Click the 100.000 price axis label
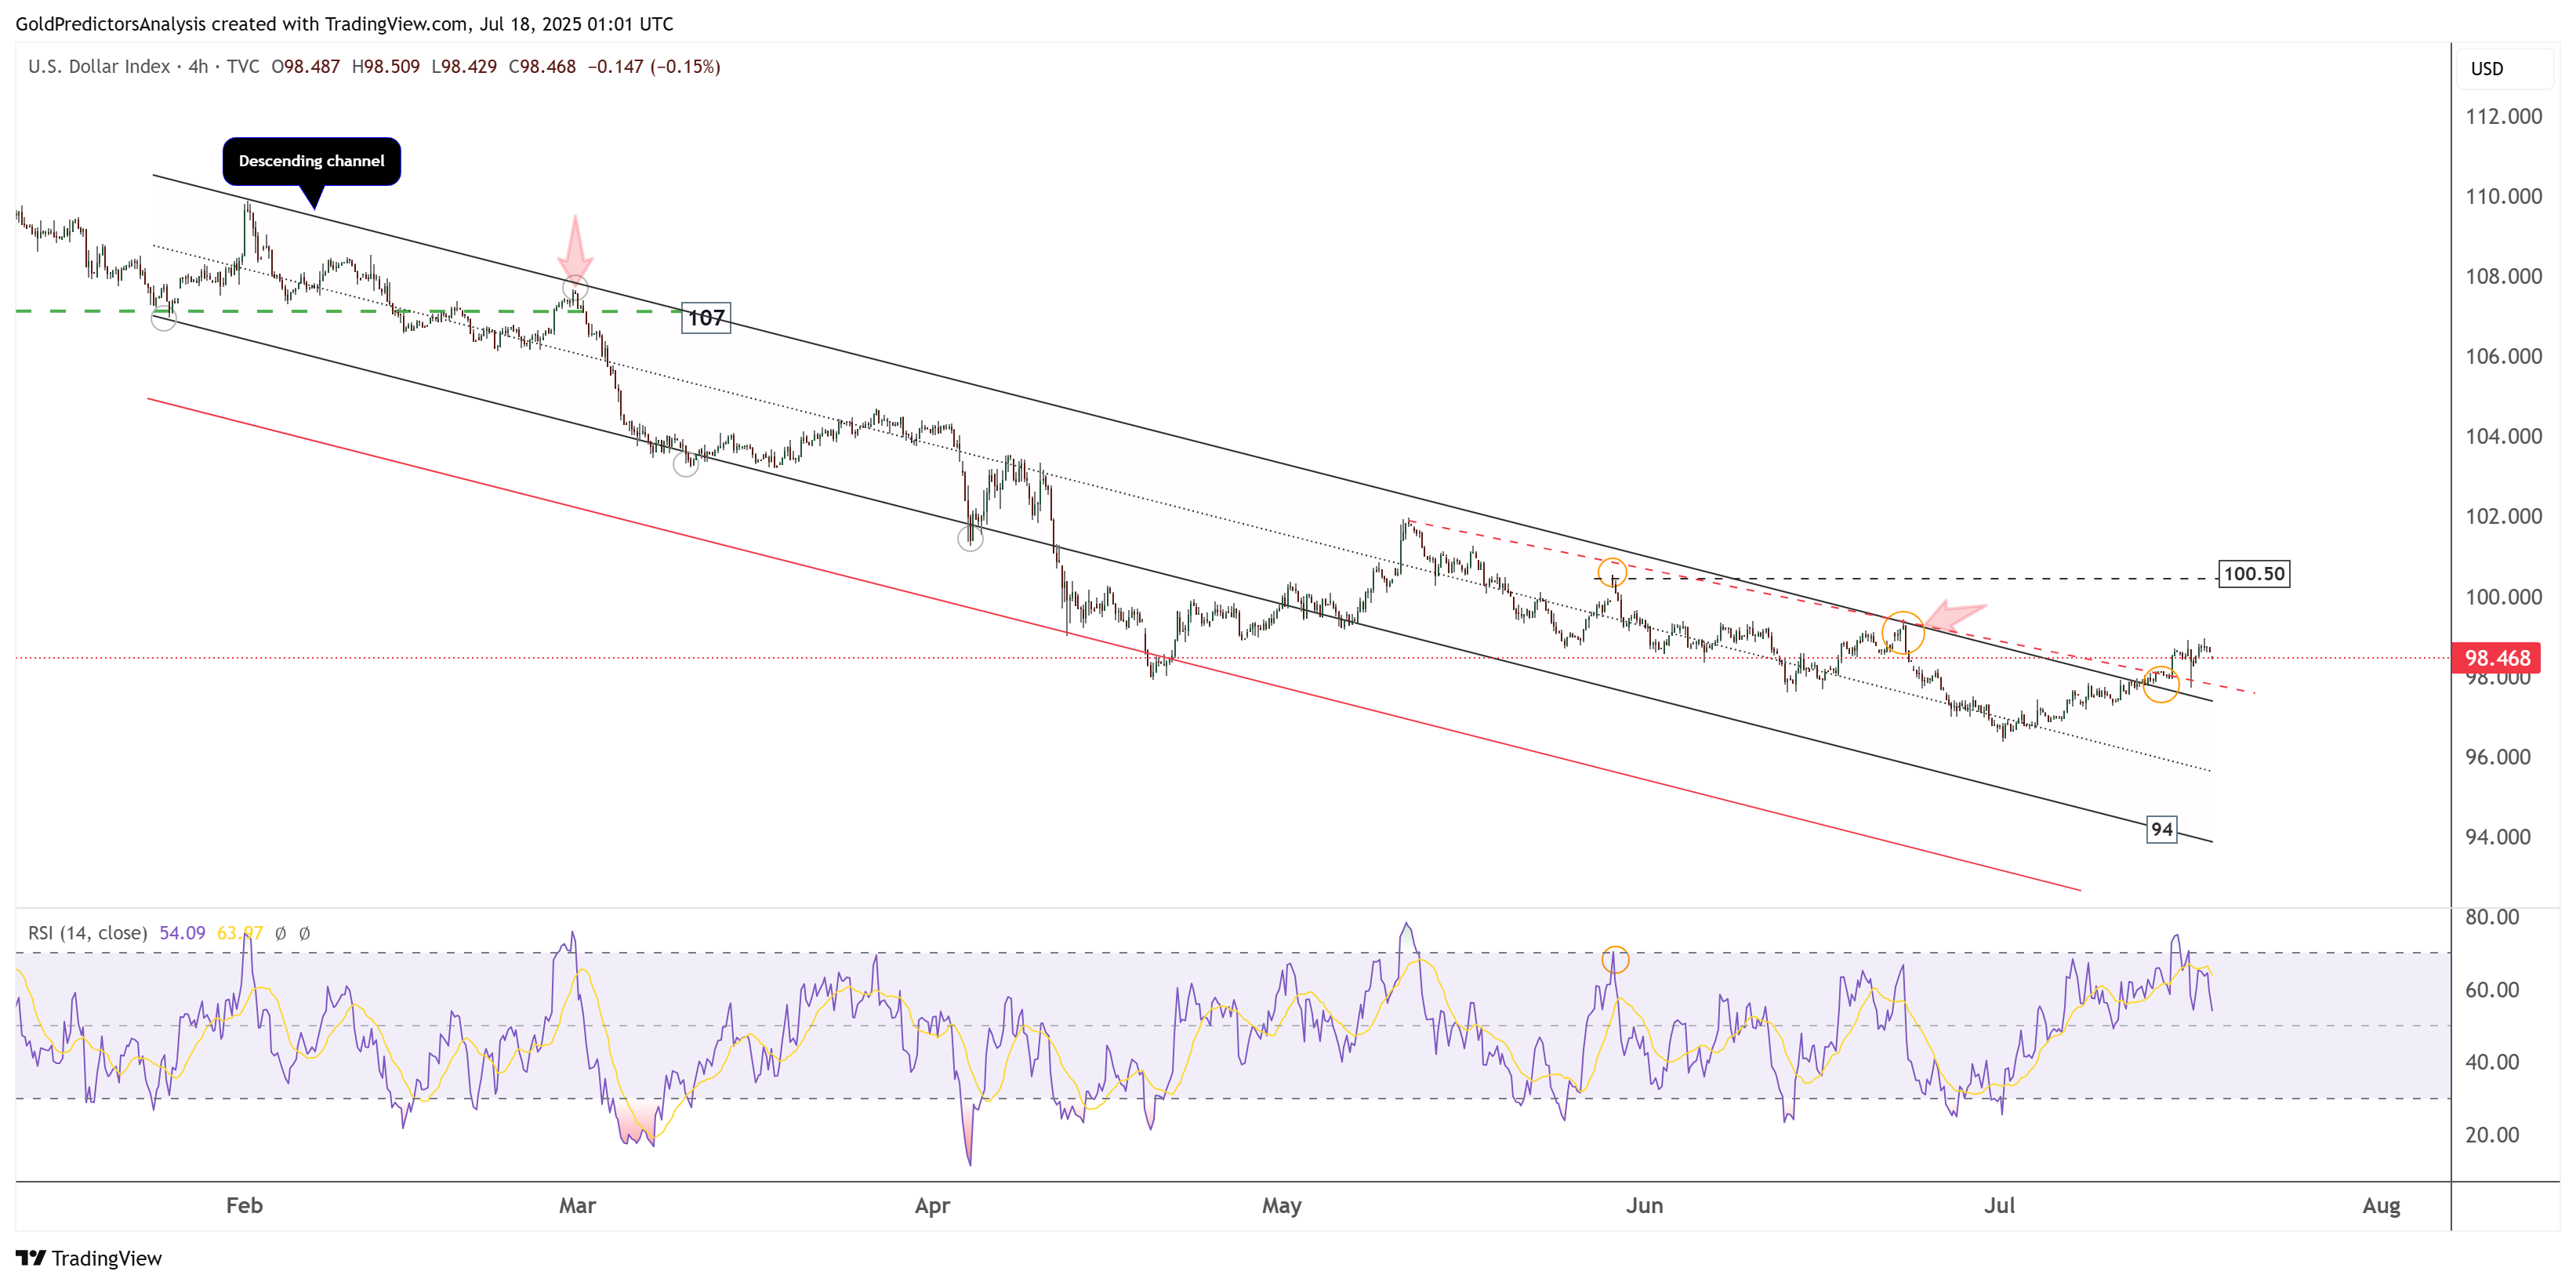The width and height of the screenshot is (2576, 1286). [2503, 598]
